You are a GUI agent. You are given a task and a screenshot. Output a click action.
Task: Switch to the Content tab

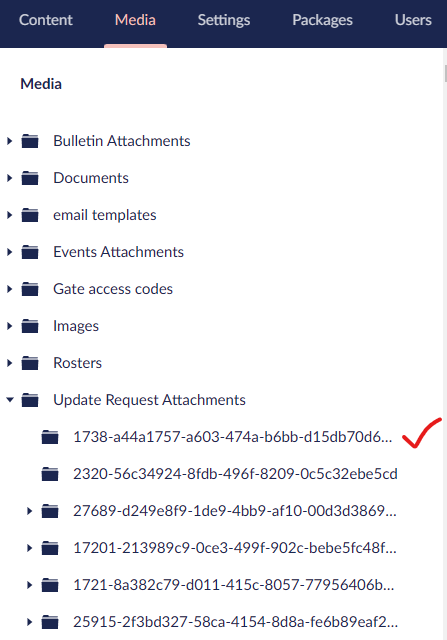coord(46,20)
